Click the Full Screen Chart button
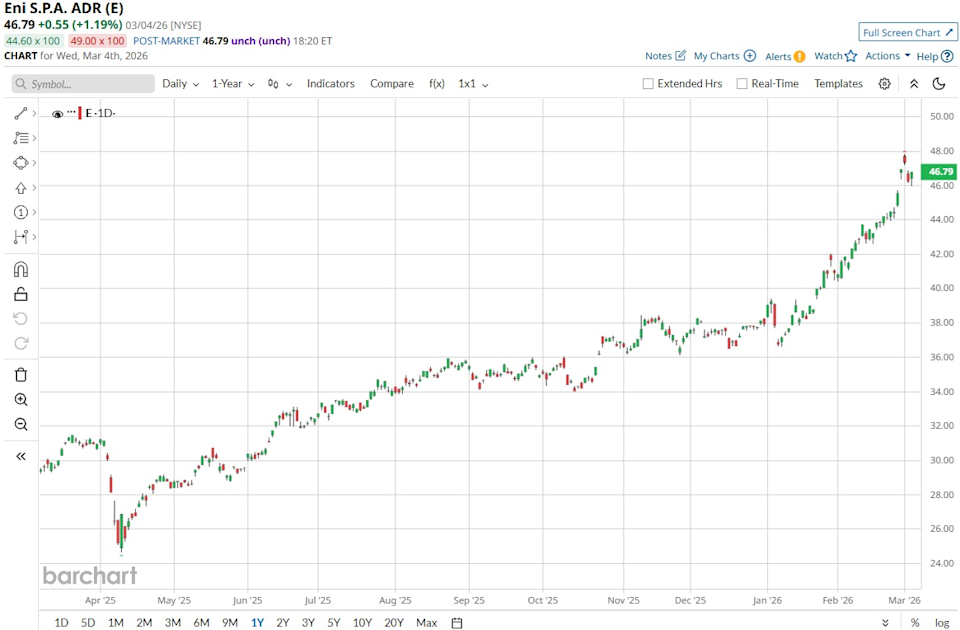Screen dimensions: 960x630 point(906,31)
